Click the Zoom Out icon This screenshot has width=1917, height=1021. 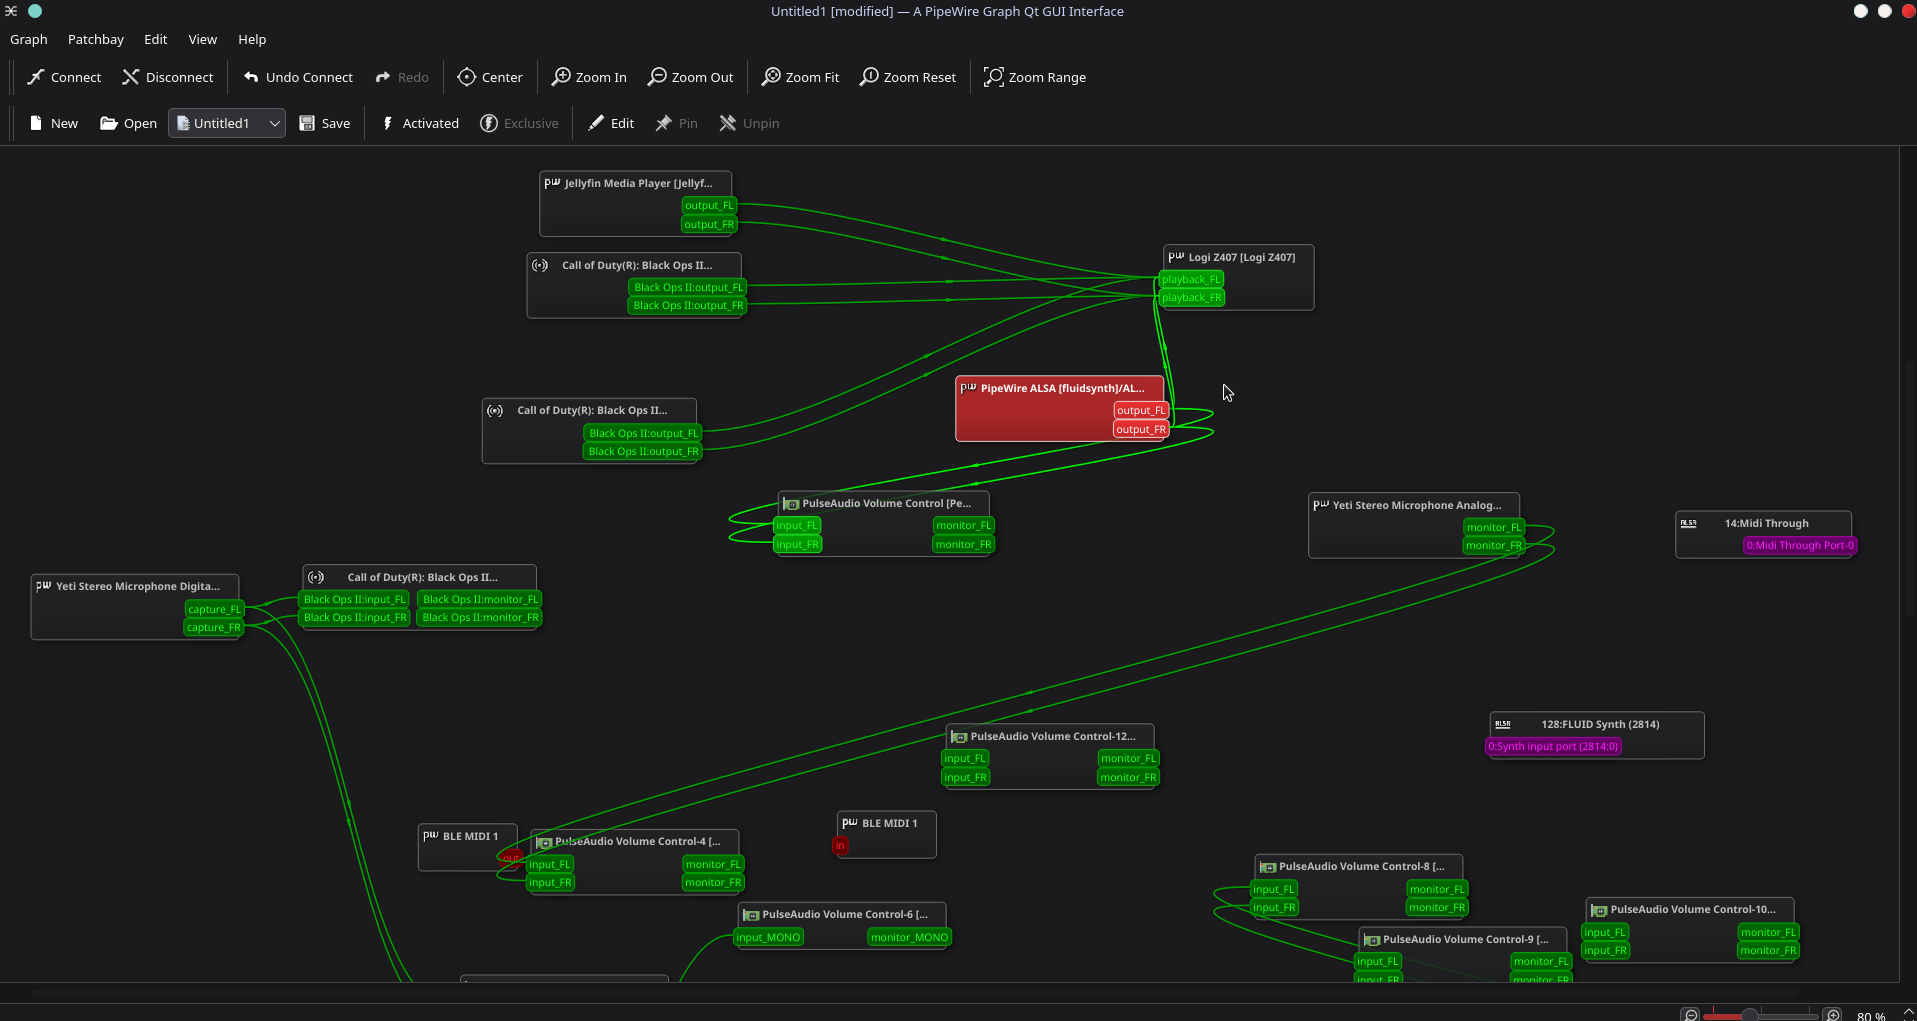click(658, 77)
